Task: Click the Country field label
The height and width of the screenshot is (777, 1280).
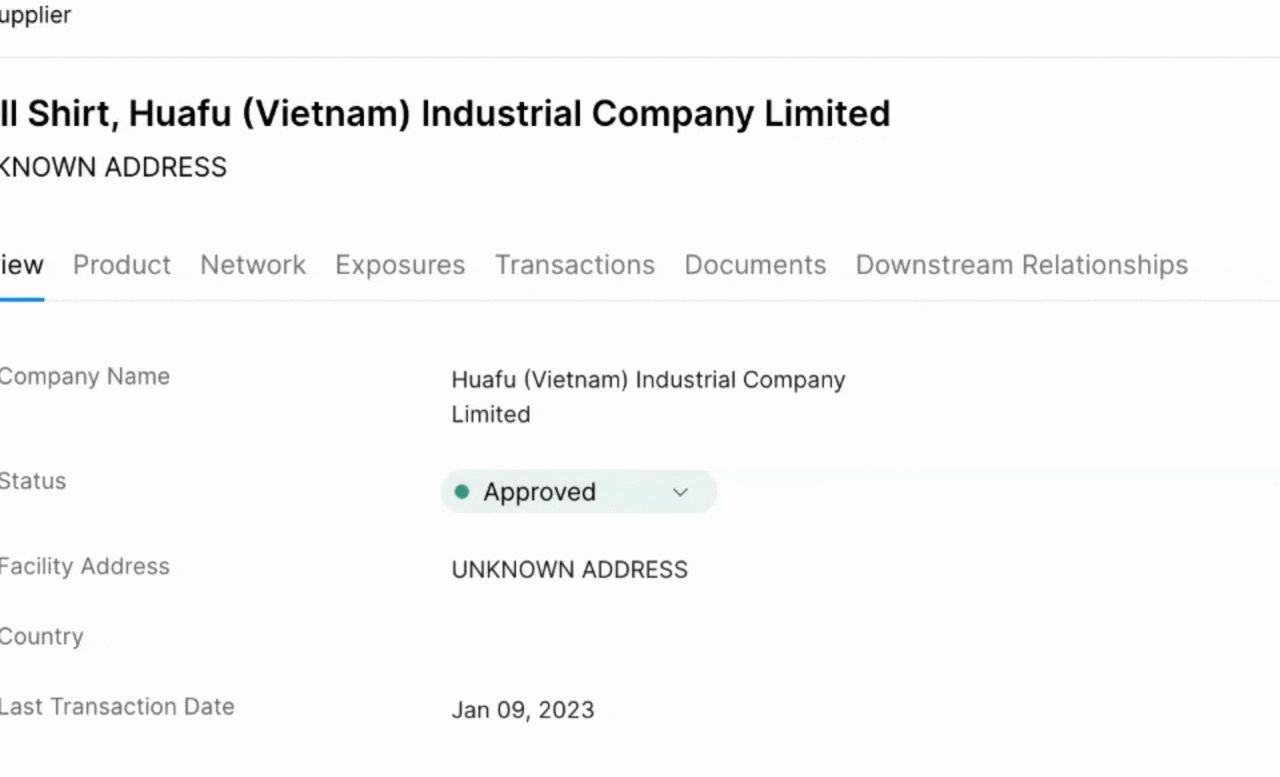Action: tap(41, 637)
